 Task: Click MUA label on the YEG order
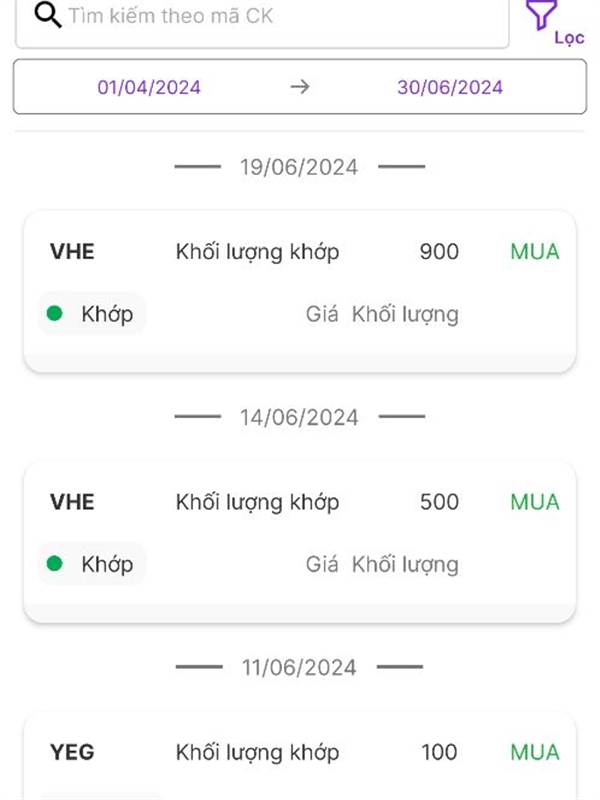click(x=535, y=752)
